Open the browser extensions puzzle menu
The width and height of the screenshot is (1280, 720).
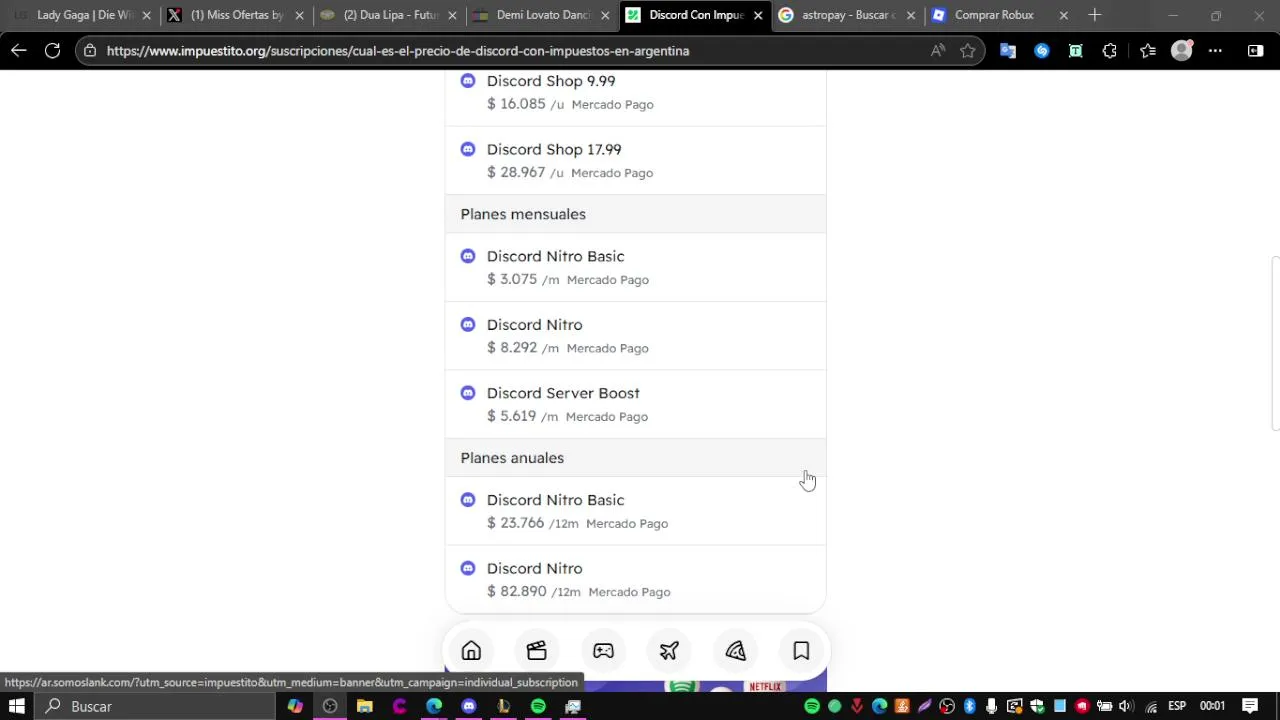pyautogui.click(x=1110, y=51)
